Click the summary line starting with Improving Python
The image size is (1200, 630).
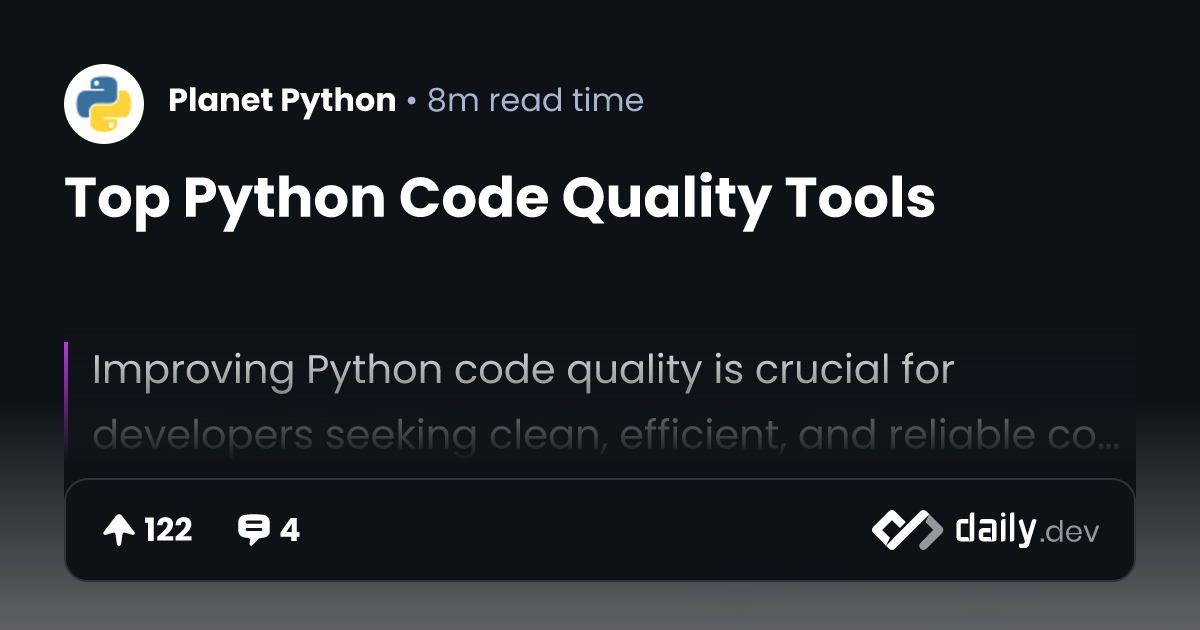click(522, 370)
